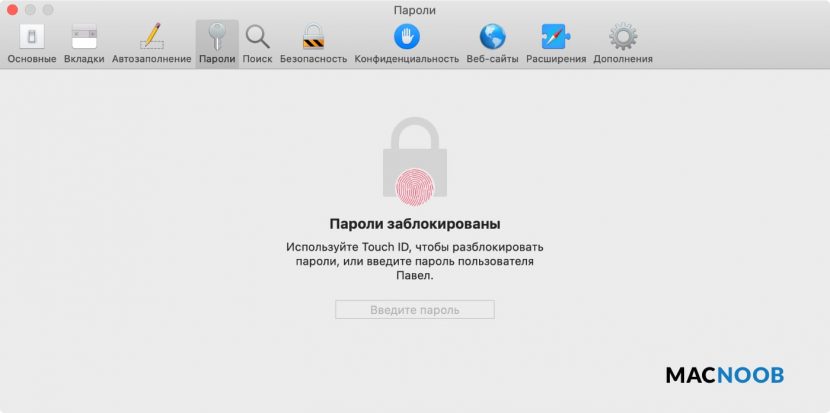Viewport: 830px width, 413px height.
Task: Click the Пароли window title text
Action: pyautogui.click(x=414, y=11)
